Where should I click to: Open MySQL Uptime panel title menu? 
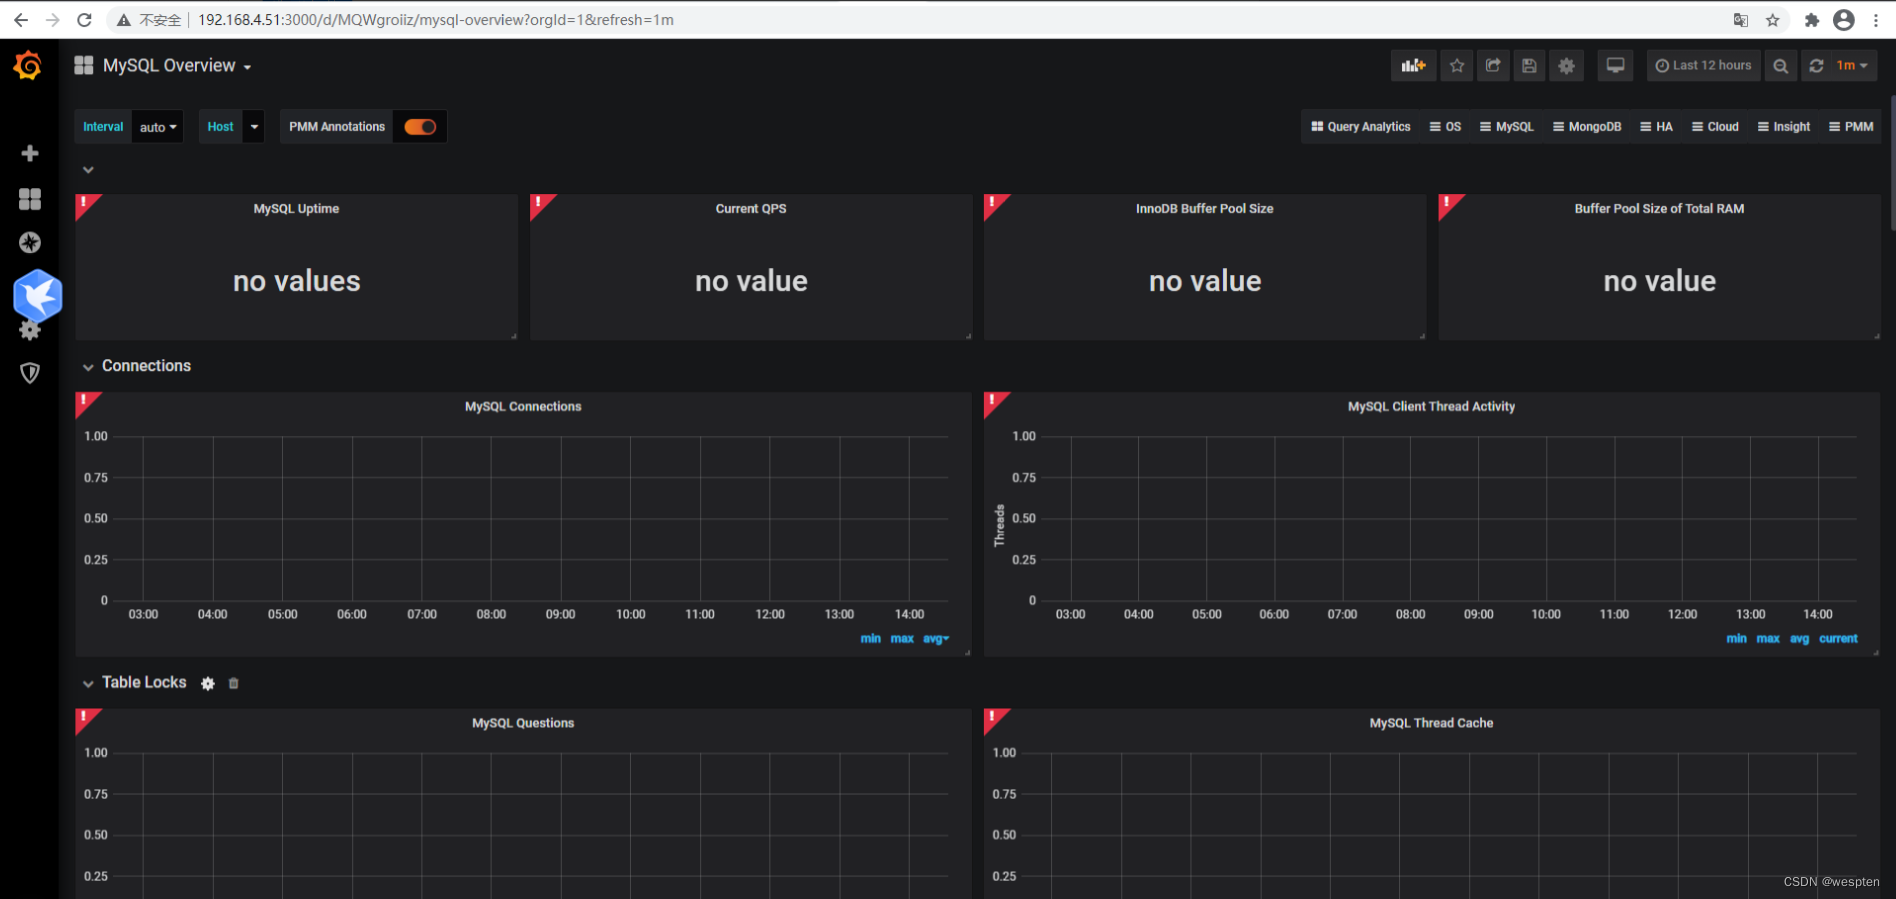(x=296, y=209)
